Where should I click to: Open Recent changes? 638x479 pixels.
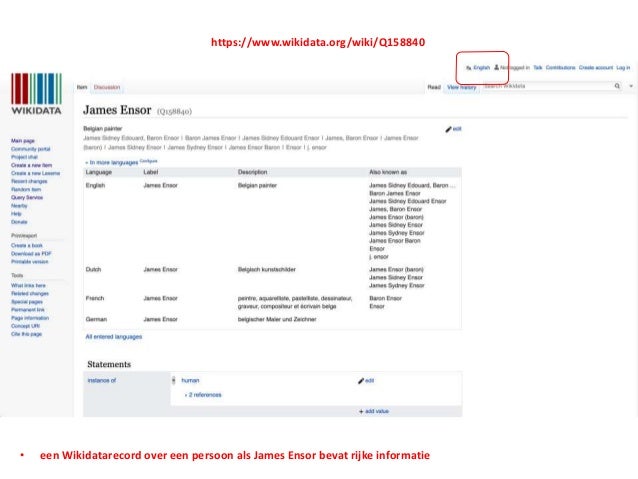(x=29, y=182)
